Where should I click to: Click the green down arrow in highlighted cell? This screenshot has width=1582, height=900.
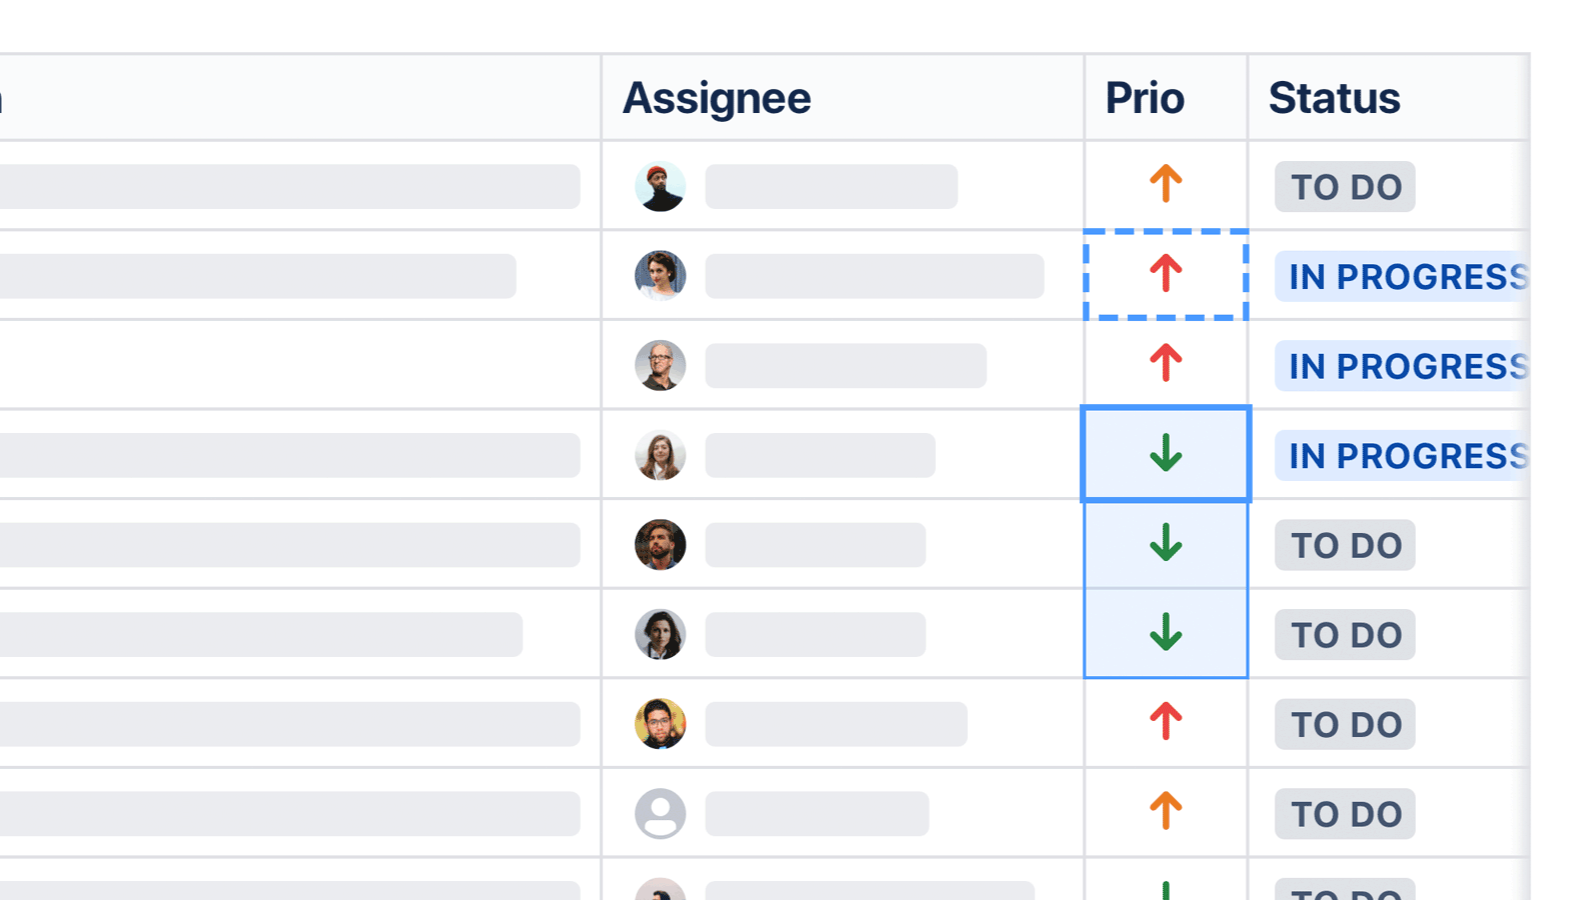1165,454
